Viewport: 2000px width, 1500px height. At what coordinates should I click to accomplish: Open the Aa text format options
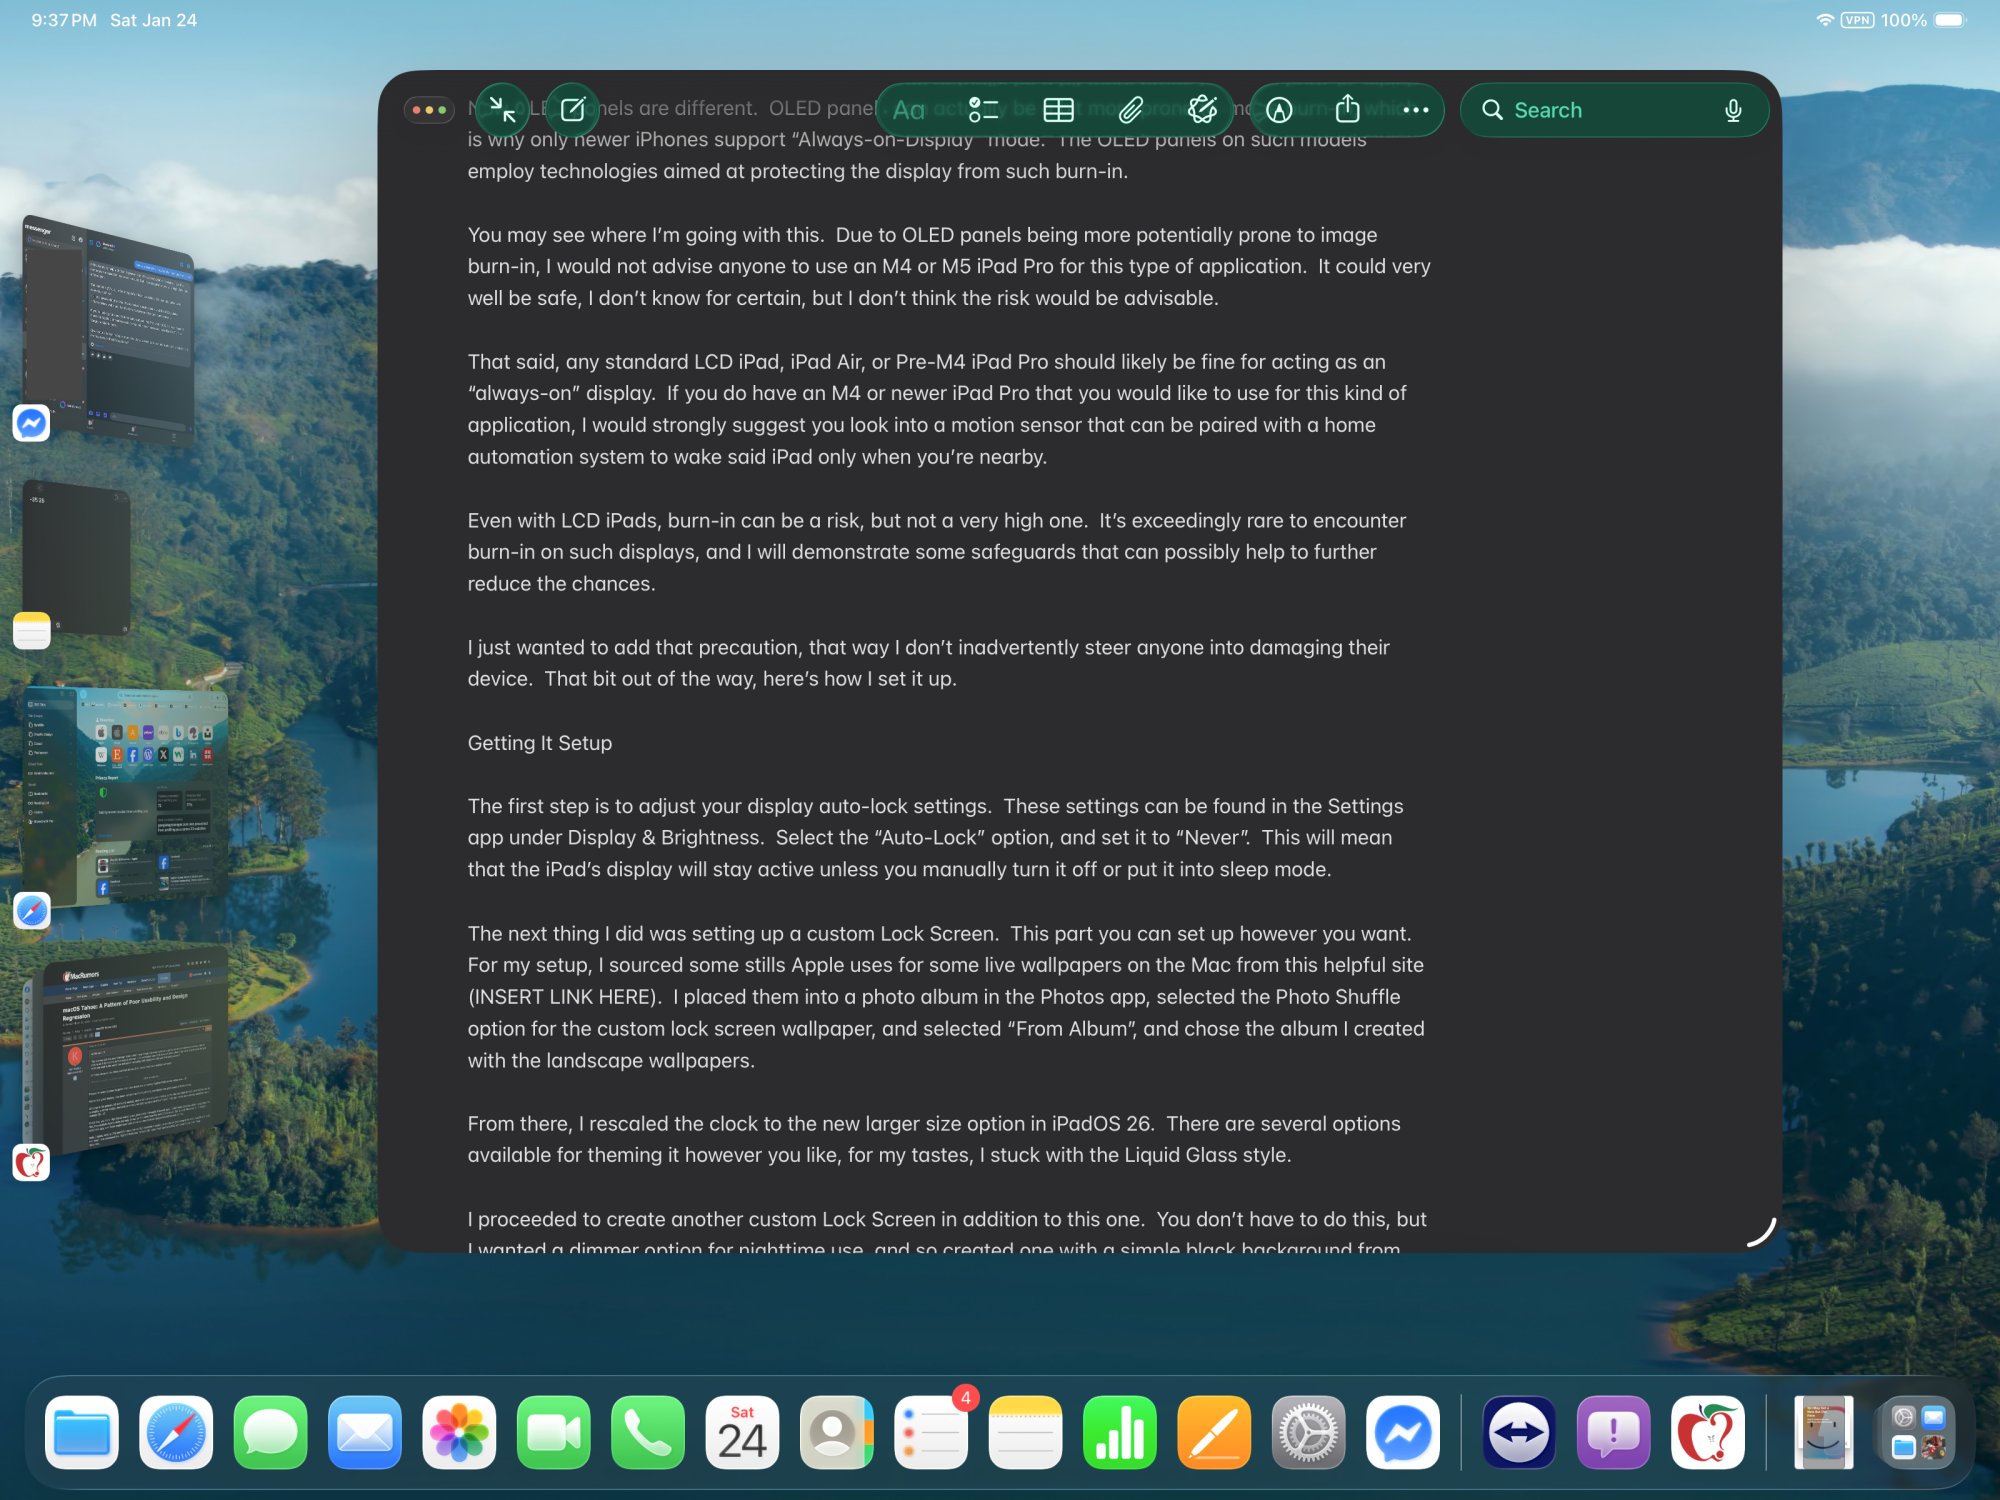click(x=908, y=110)
